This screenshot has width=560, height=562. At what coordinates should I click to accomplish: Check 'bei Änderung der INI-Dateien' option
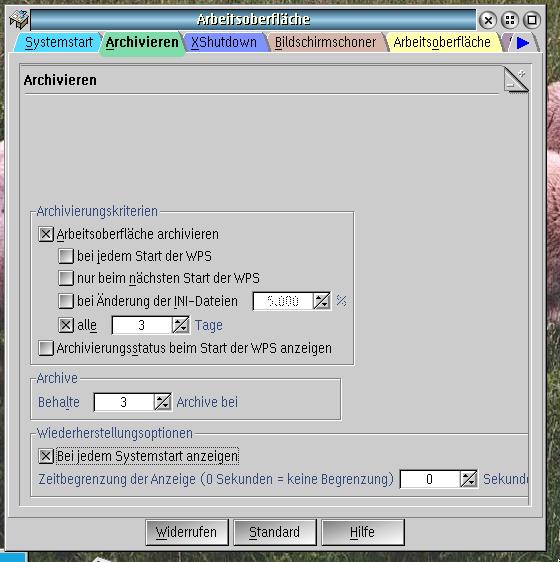[x=66, y=301]
